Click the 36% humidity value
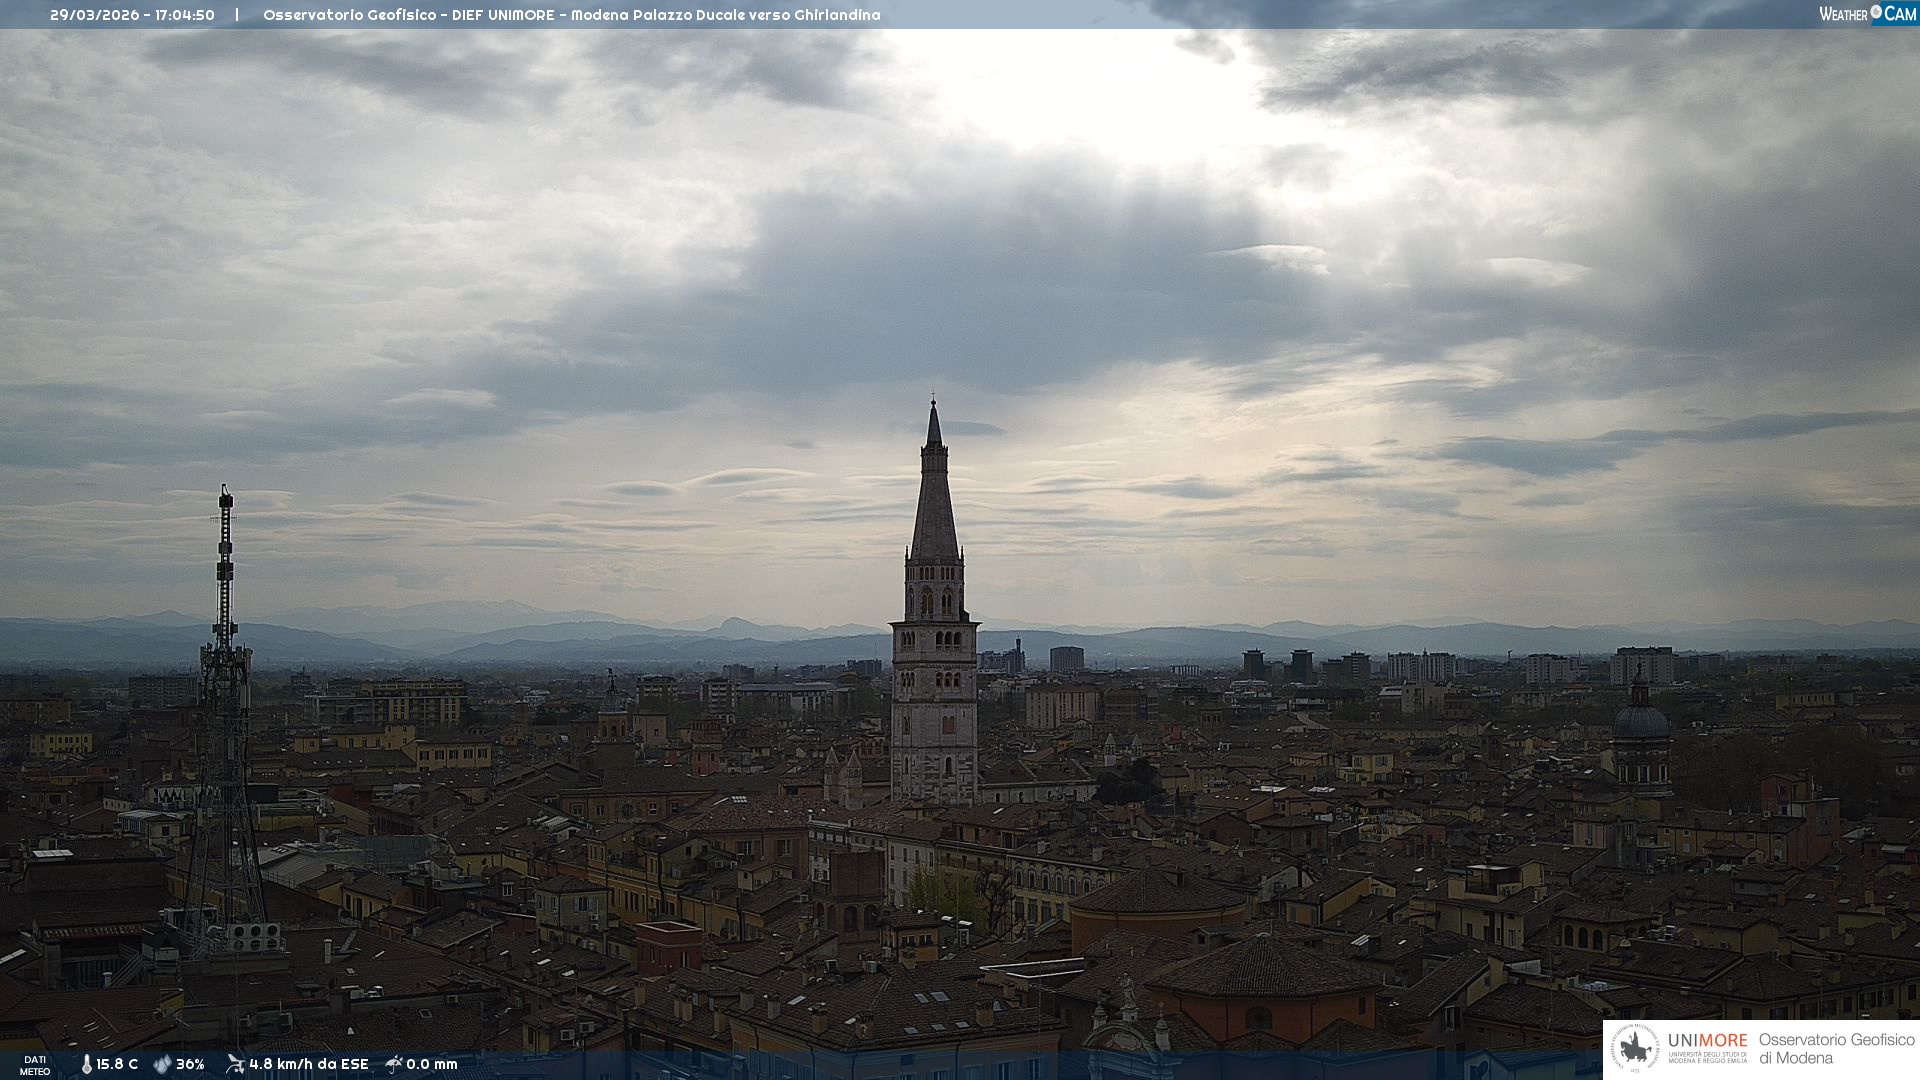The height and width of the screenshot is (1080, 1920). [x=190, y=1064]
